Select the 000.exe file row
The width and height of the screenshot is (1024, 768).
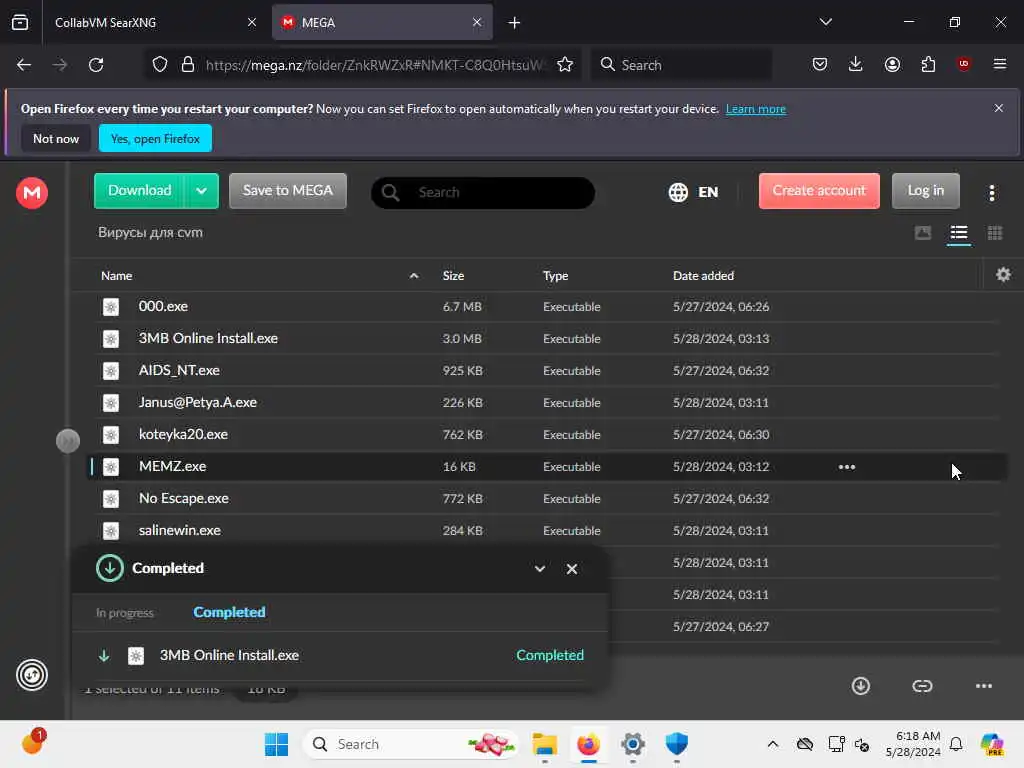(545, 306)
